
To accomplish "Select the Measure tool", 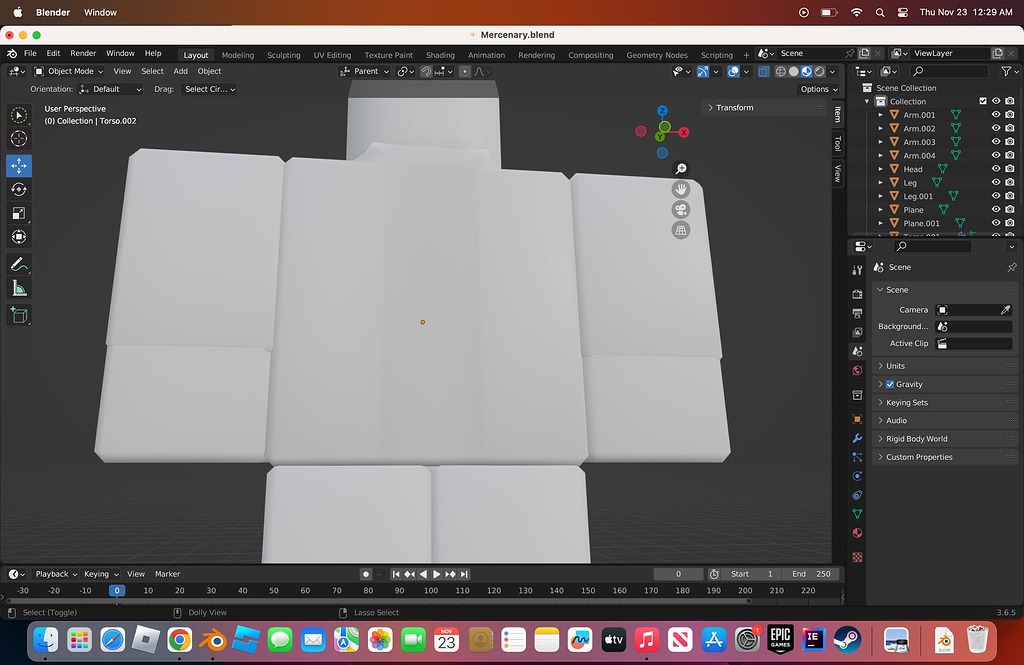I will point(18,288).
